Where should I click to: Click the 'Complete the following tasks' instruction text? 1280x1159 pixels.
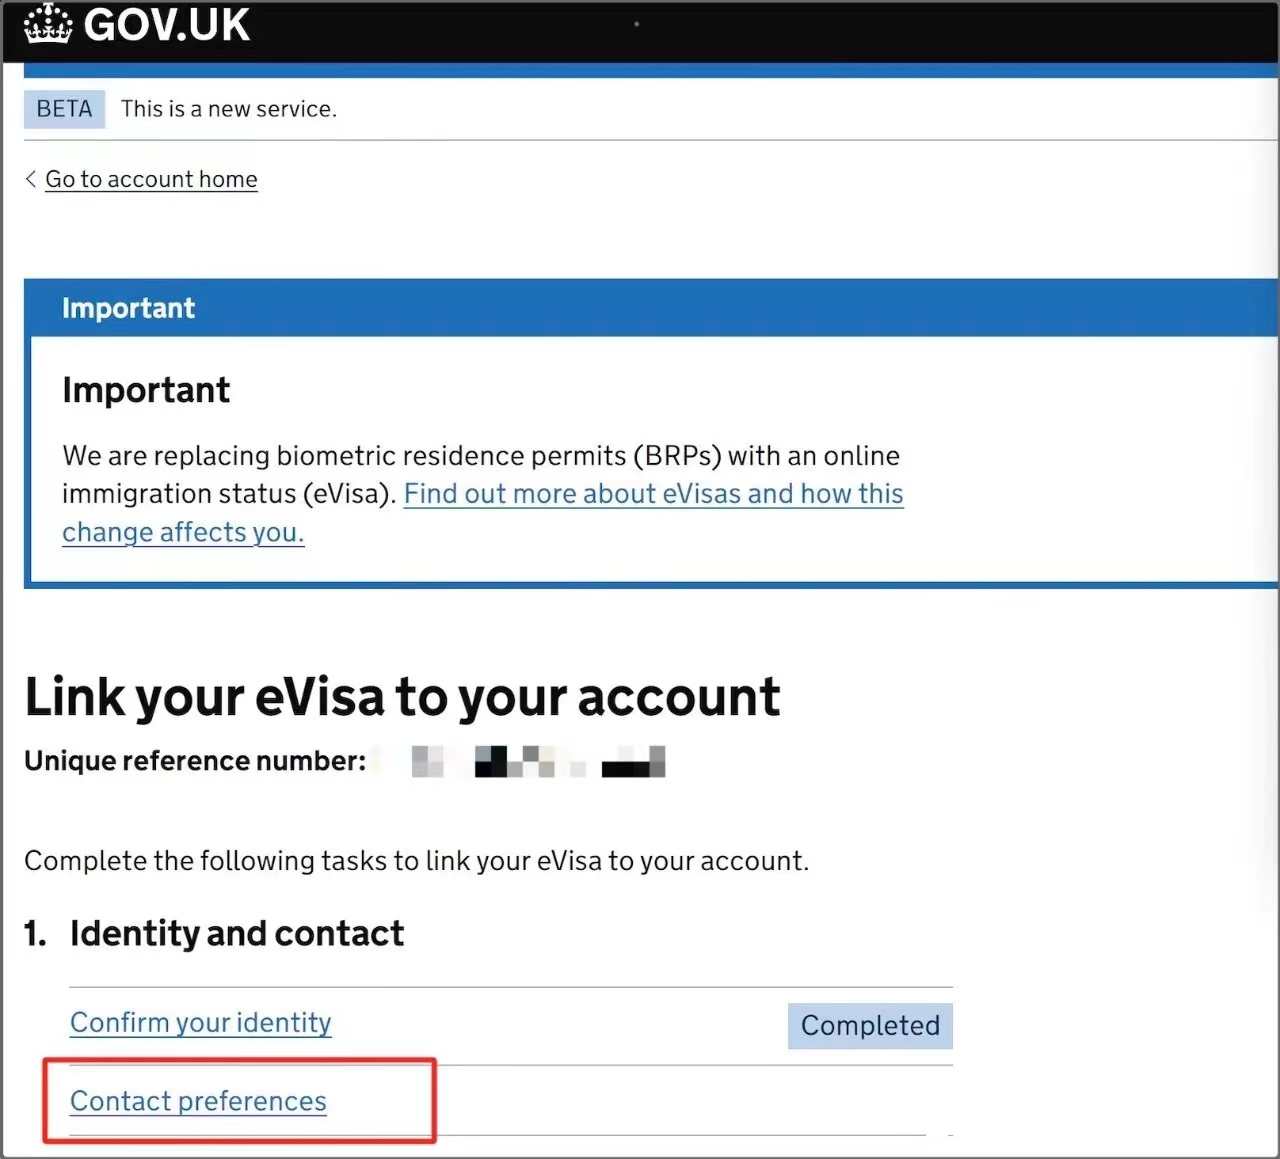pyautogui.click(x=416, y=861)
